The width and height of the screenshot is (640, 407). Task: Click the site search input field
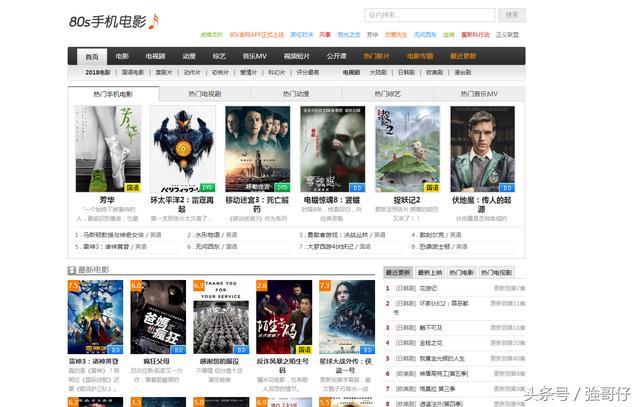coord(429,15)
